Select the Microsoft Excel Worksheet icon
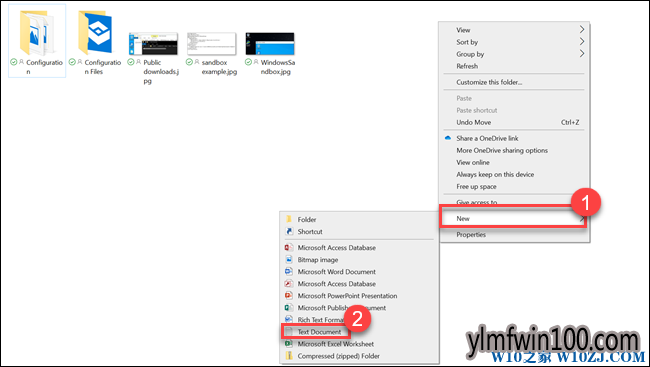 point(289,344)
